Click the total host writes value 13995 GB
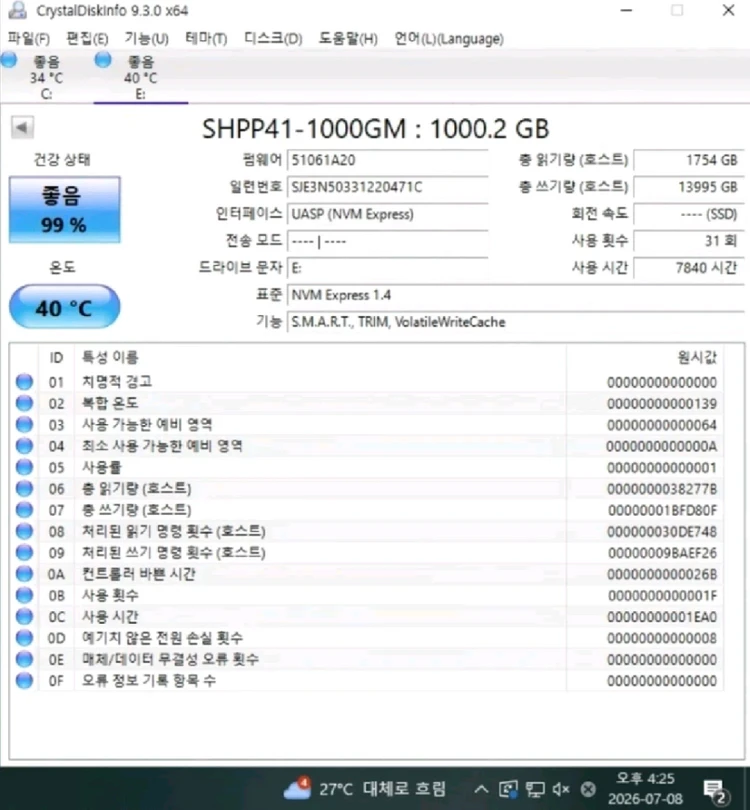This screenshot has height=810, width=750. 689,187
